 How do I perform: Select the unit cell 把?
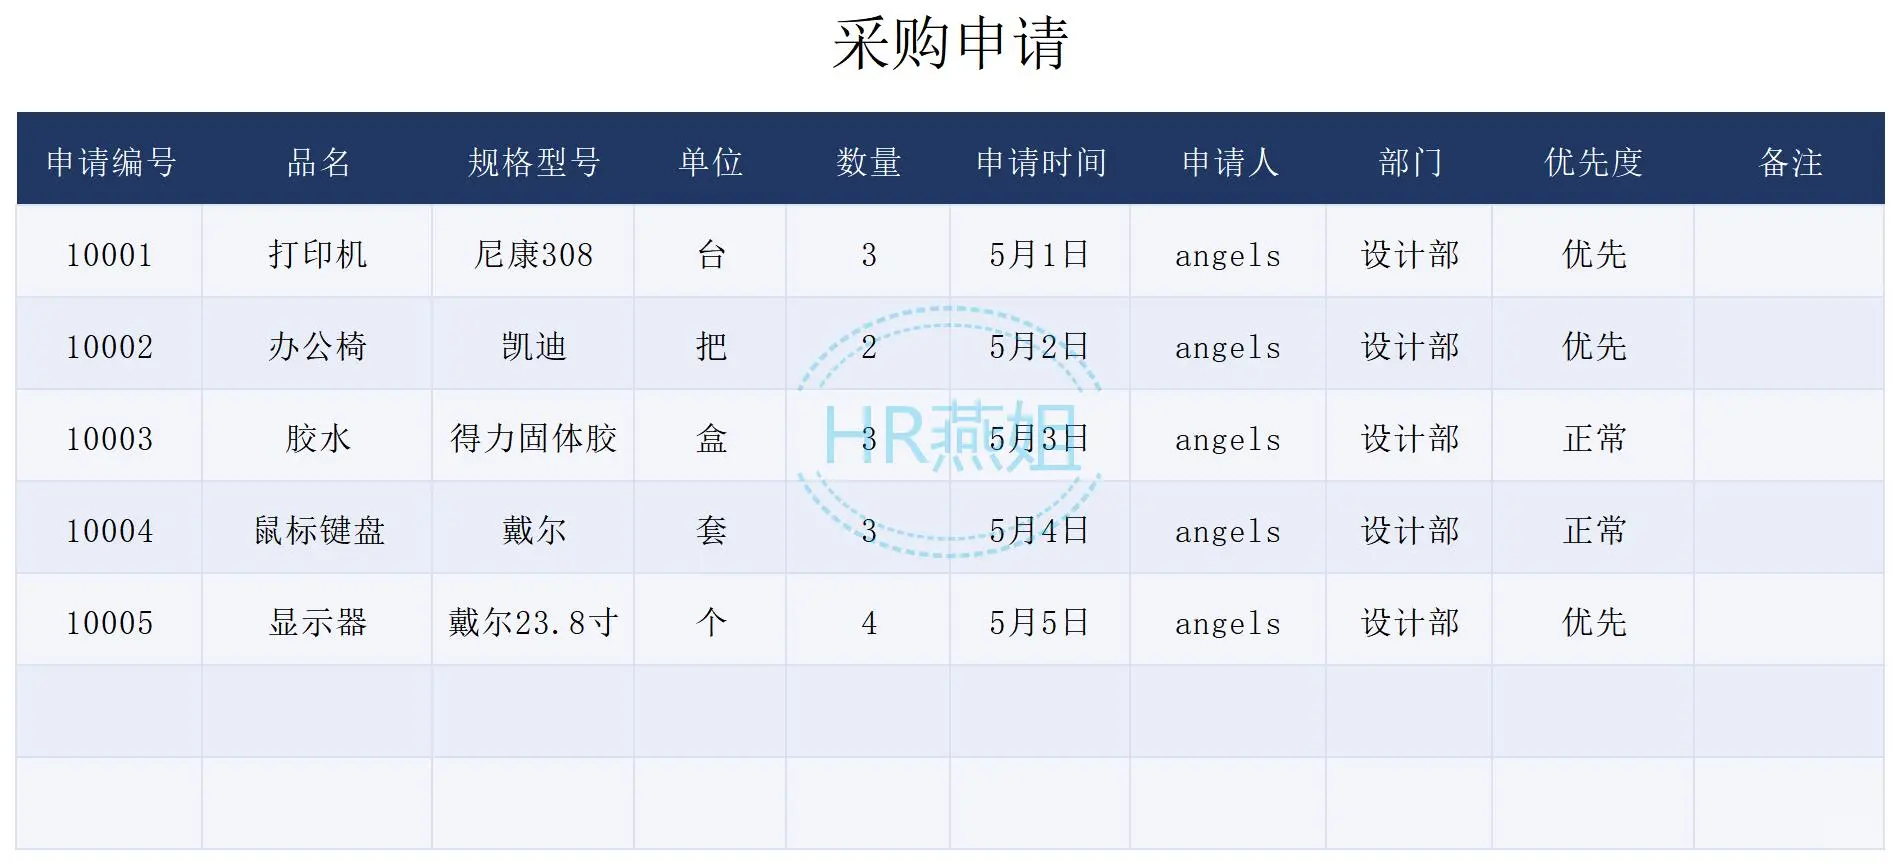(x=710, y=343)
